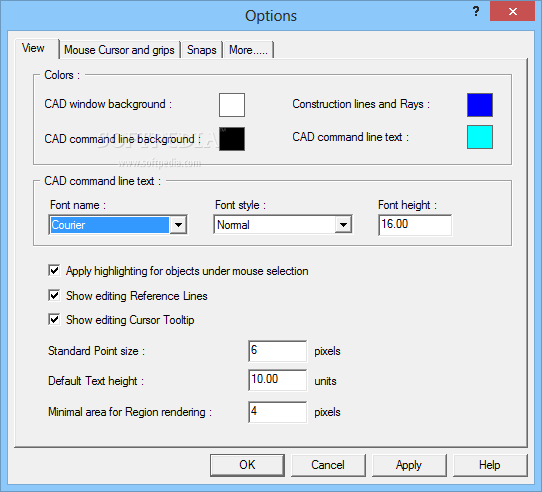Image resolution: width=542 pixels, height=492 pixels.
Task: Click the Font height input field
Action: pyautogui.click(x=415, y=225)
